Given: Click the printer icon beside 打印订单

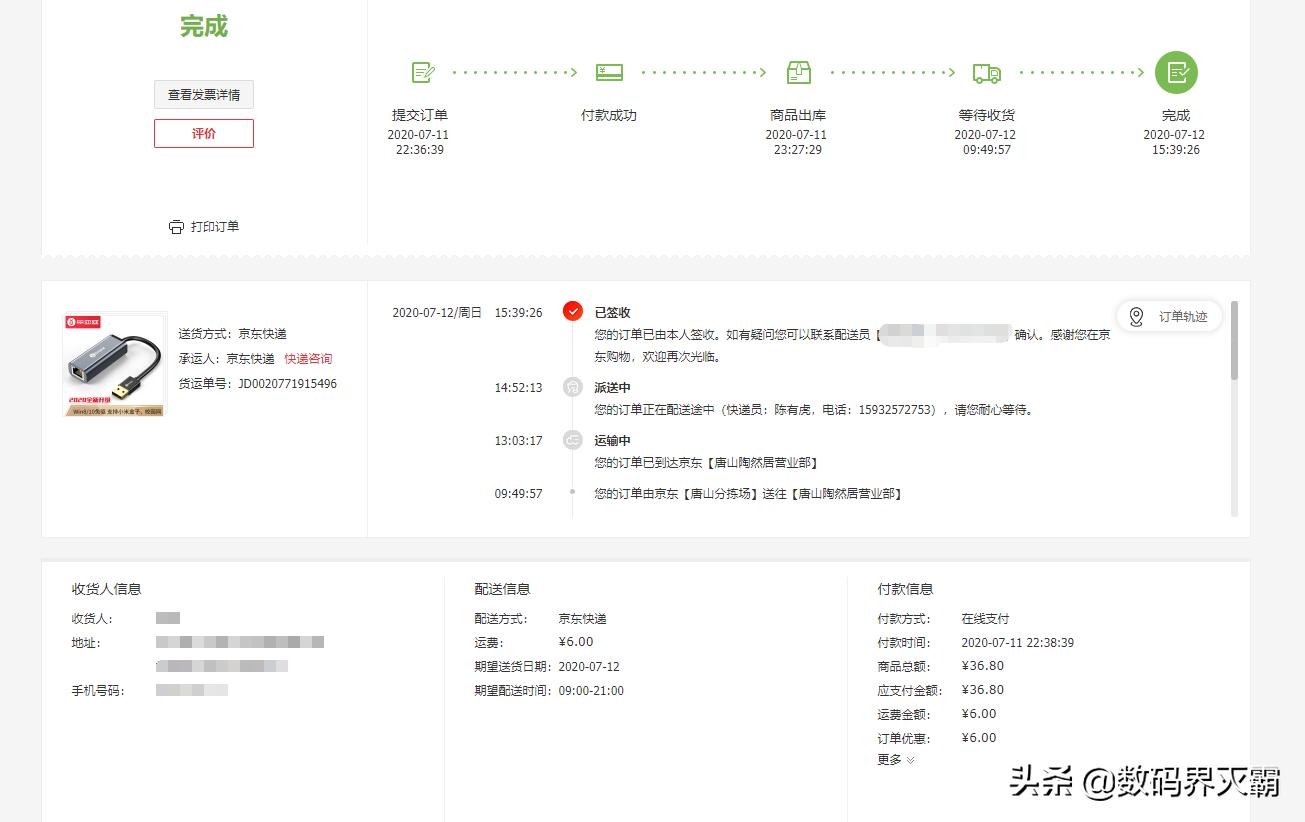Looking at the screenshot, I should point(176,226).
